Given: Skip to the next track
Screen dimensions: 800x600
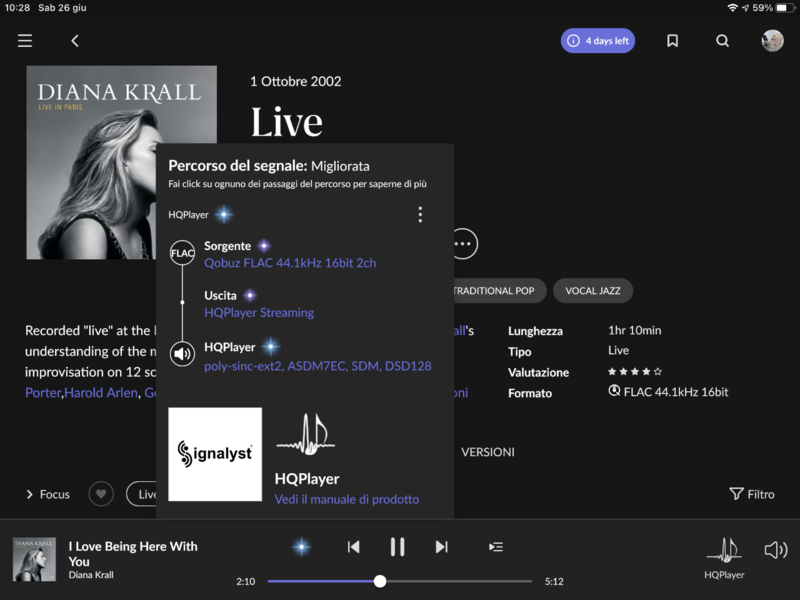Looking at the screenshot, I should click(441, 547).
